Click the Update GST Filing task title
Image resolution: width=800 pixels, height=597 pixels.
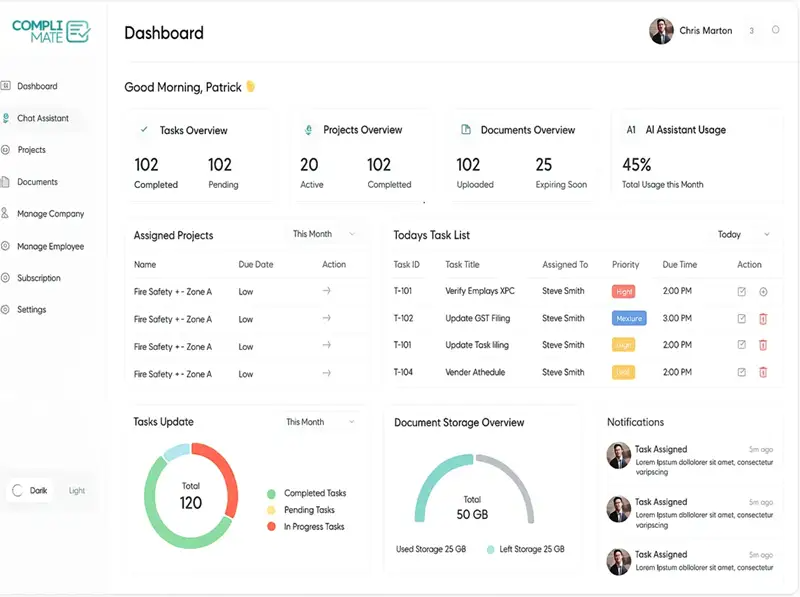click(478, 318)
